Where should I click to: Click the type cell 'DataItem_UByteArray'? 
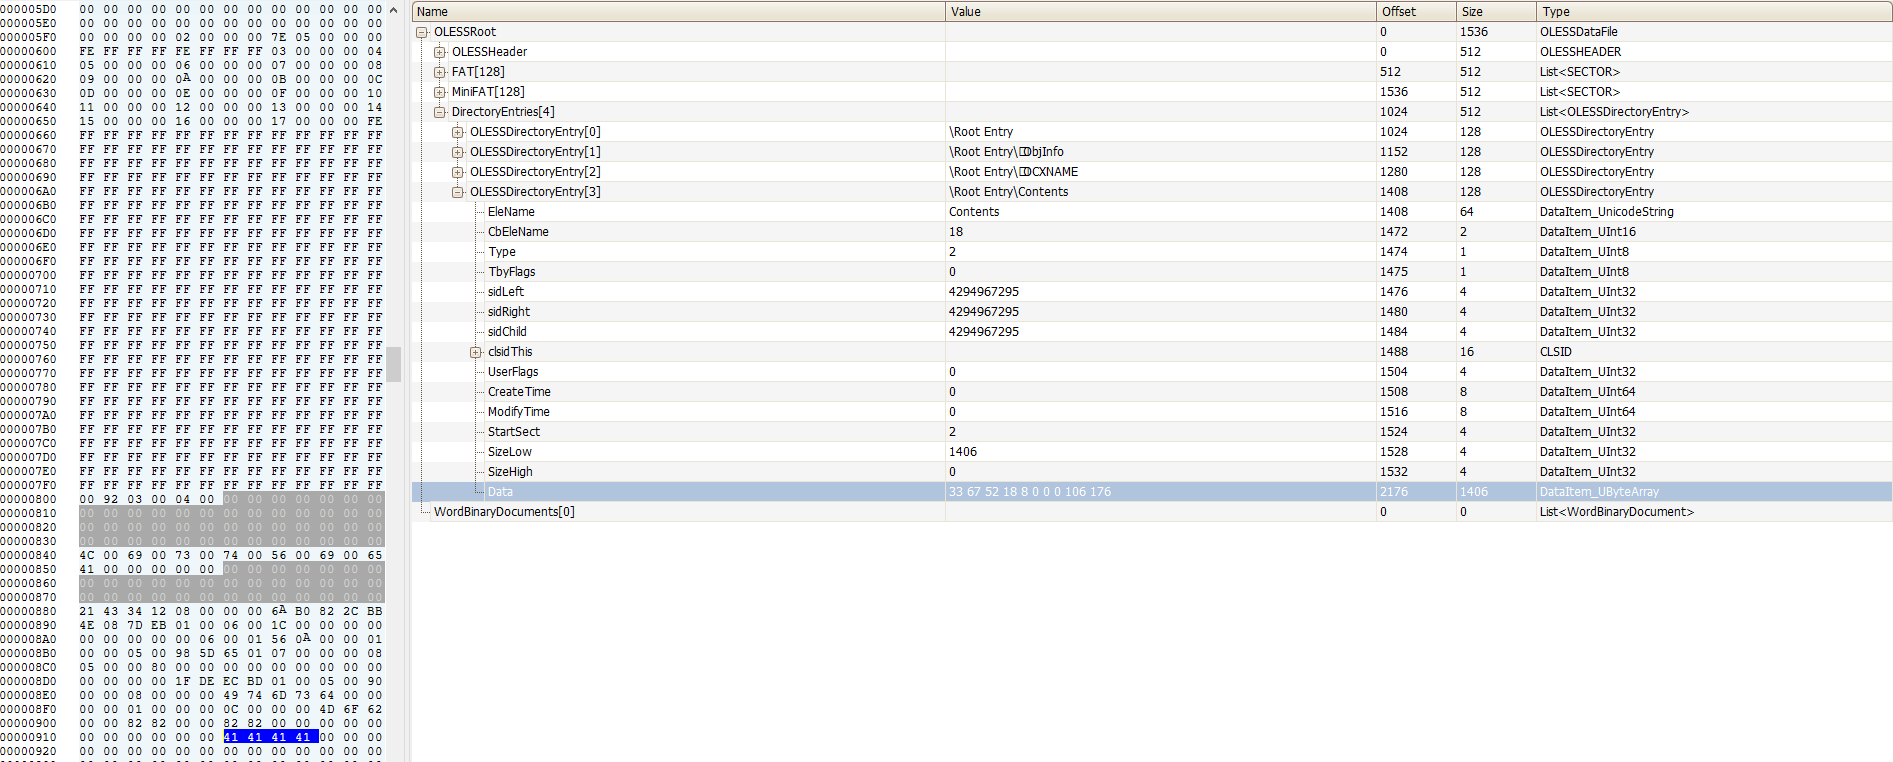[x=1600, y=492]
